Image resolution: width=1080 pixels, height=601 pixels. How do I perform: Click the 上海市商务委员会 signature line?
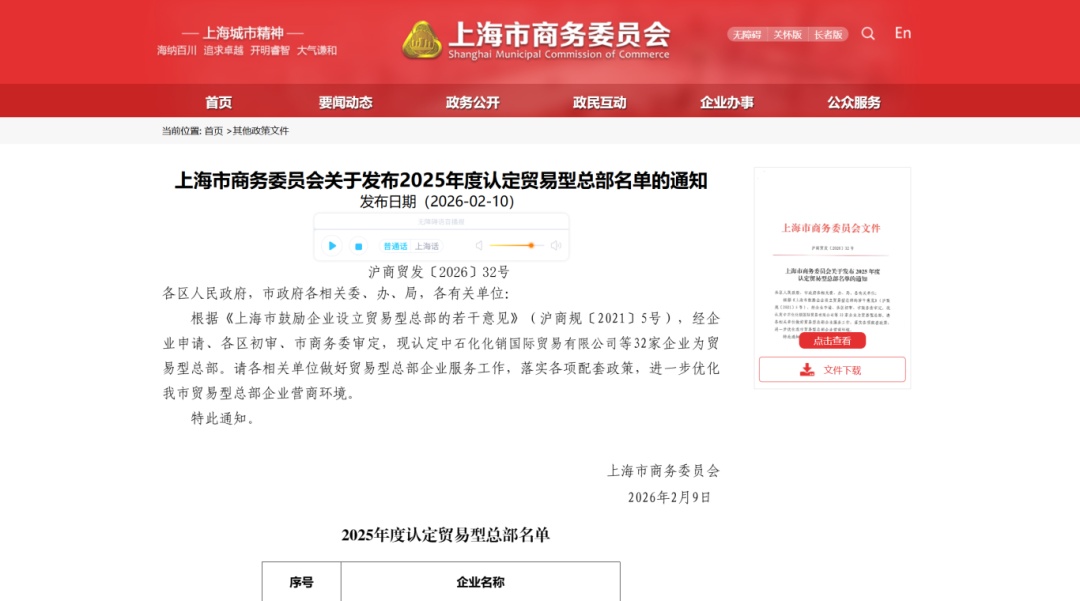(663, 471)
